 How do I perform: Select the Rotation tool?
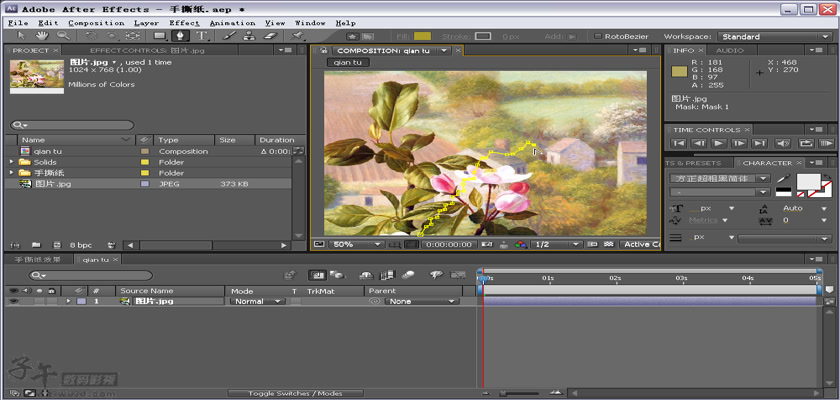click(91, 36)
